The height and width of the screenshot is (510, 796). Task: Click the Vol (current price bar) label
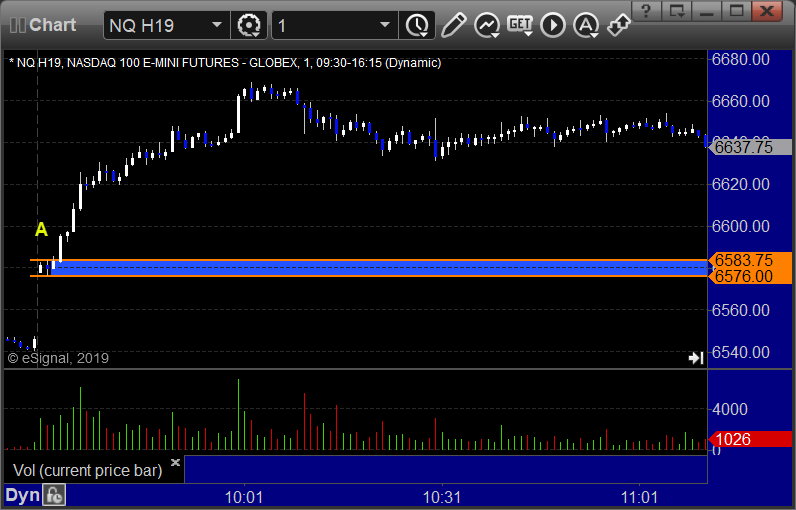[x=87, y=470]
